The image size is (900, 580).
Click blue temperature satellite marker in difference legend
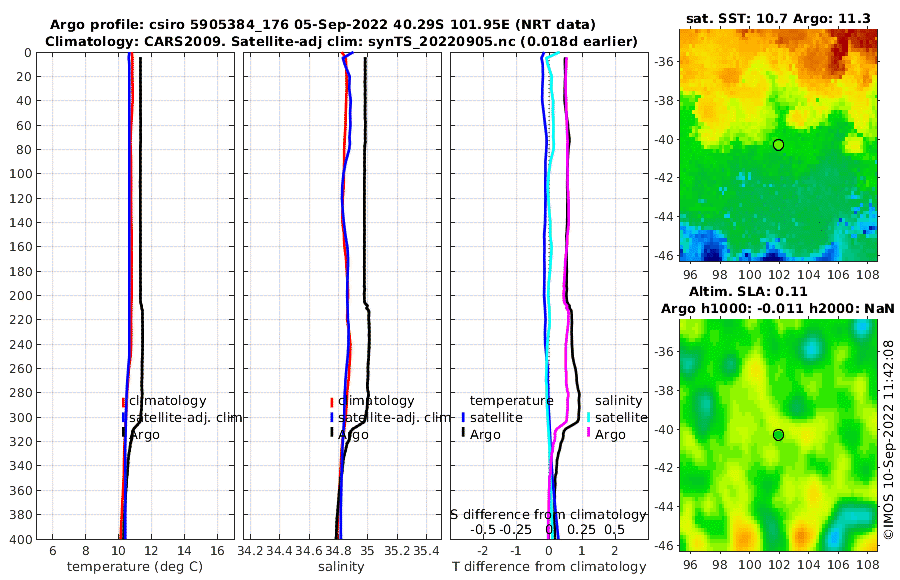pyautogui.click(x=463, y=417)
